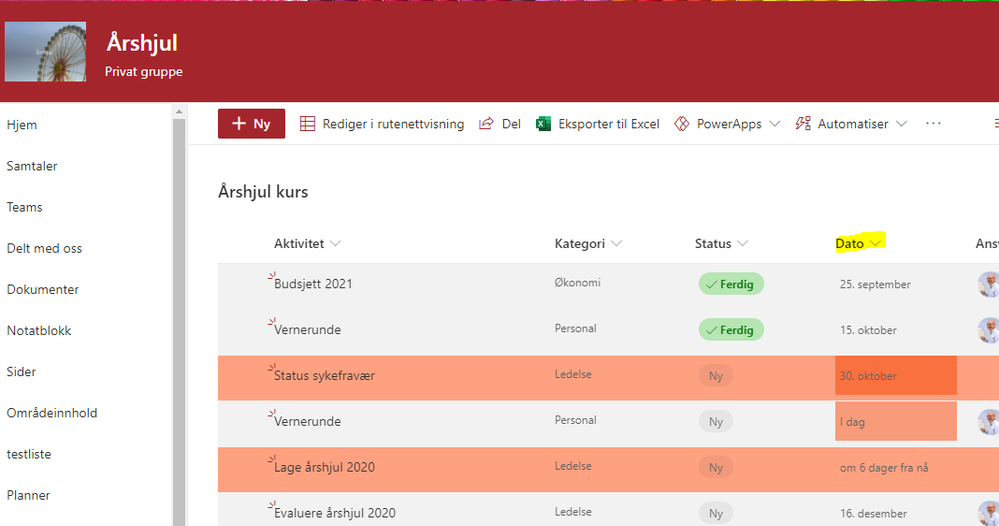Click the Ny status on Evaluere årshjul 2020
The width and height of the screenshot is (999, 526).
[x=716, y=513]
